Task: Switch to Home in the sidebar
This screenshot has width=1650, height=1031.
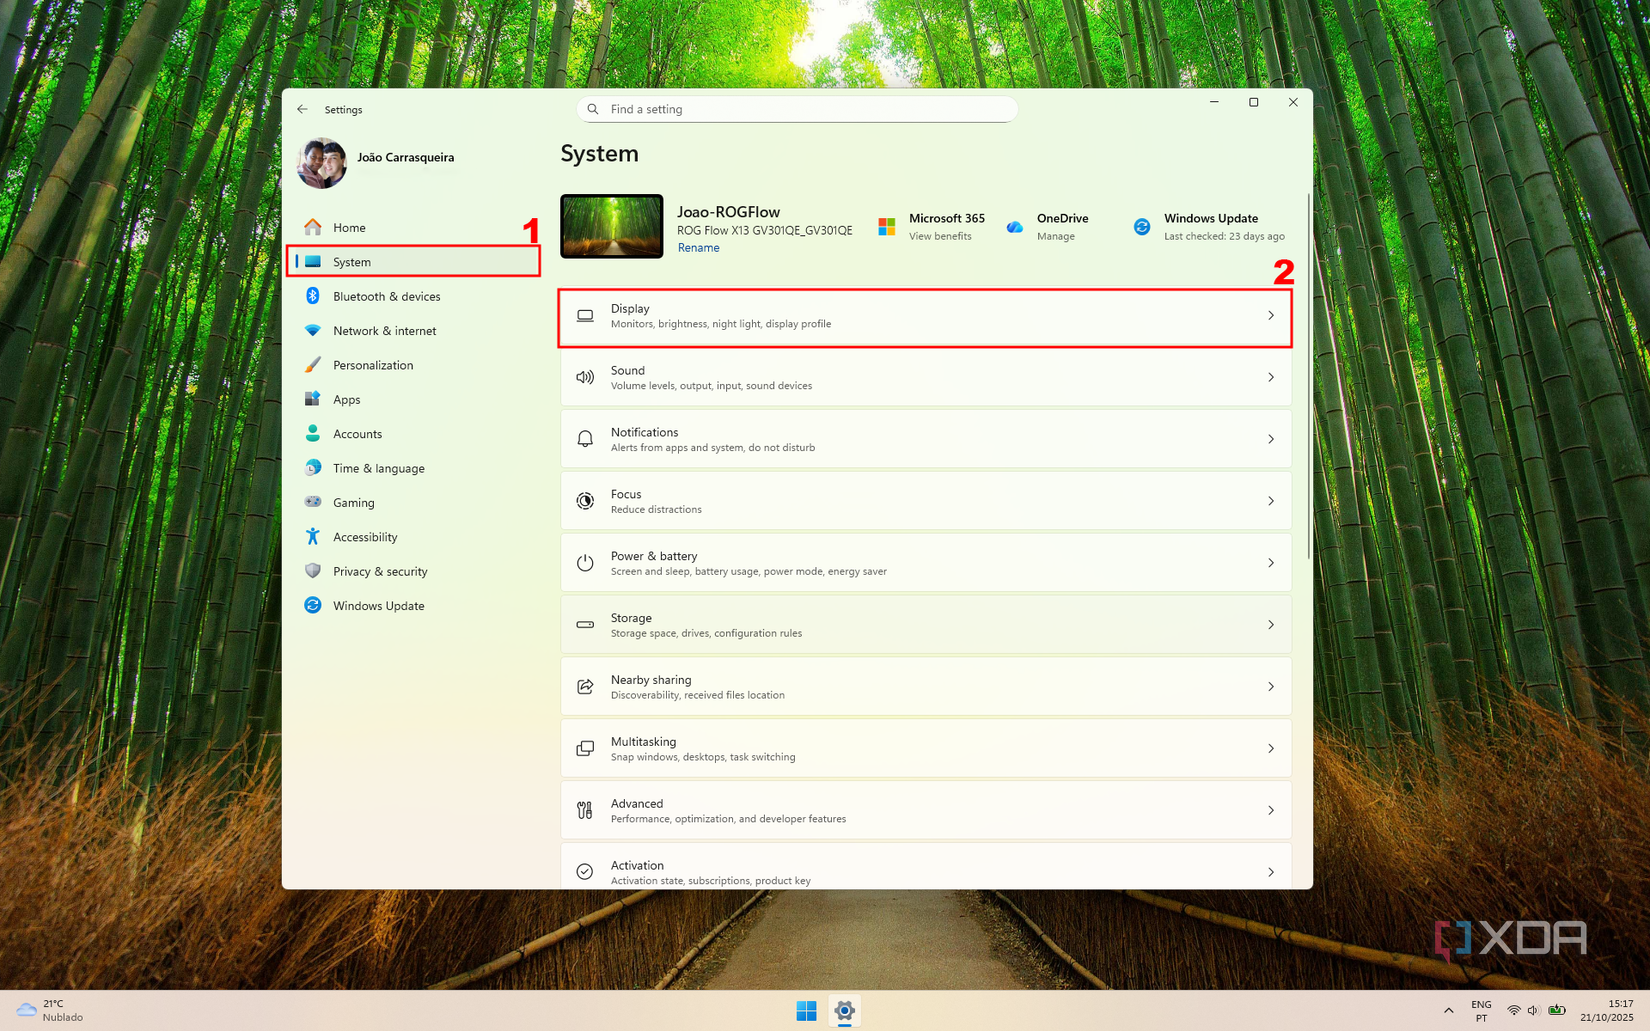Action: pyautogui.click(x=348, y=227)
